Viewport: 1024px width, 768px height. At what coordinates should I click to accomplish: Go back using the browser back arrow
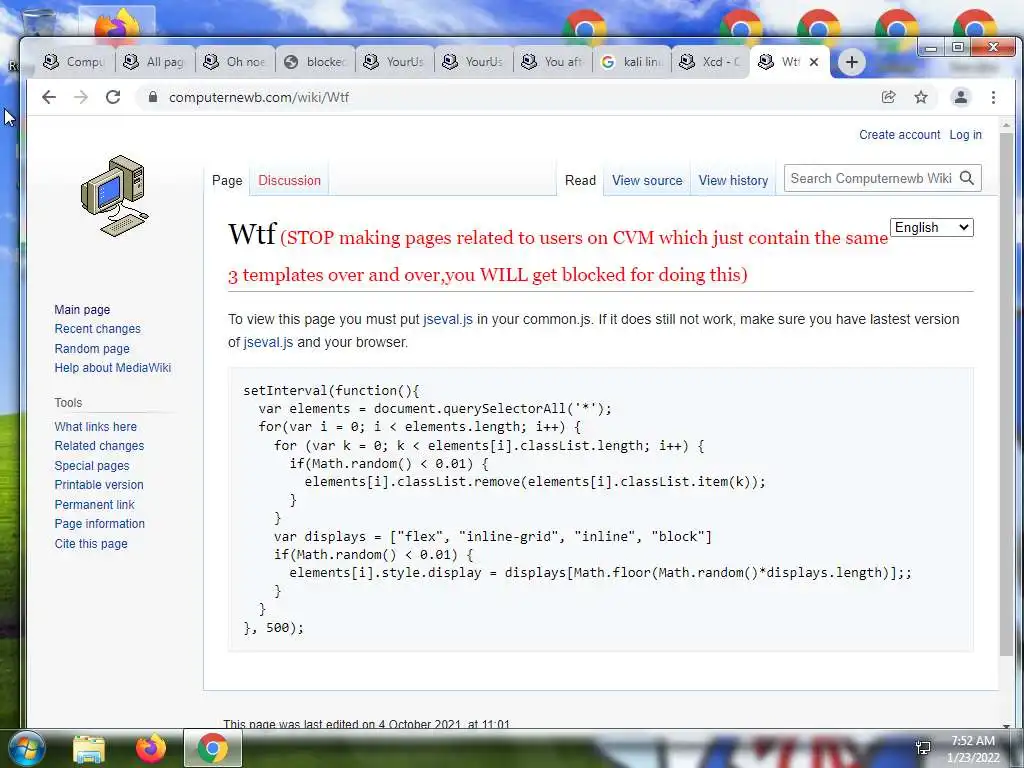[x=49, y=97]
